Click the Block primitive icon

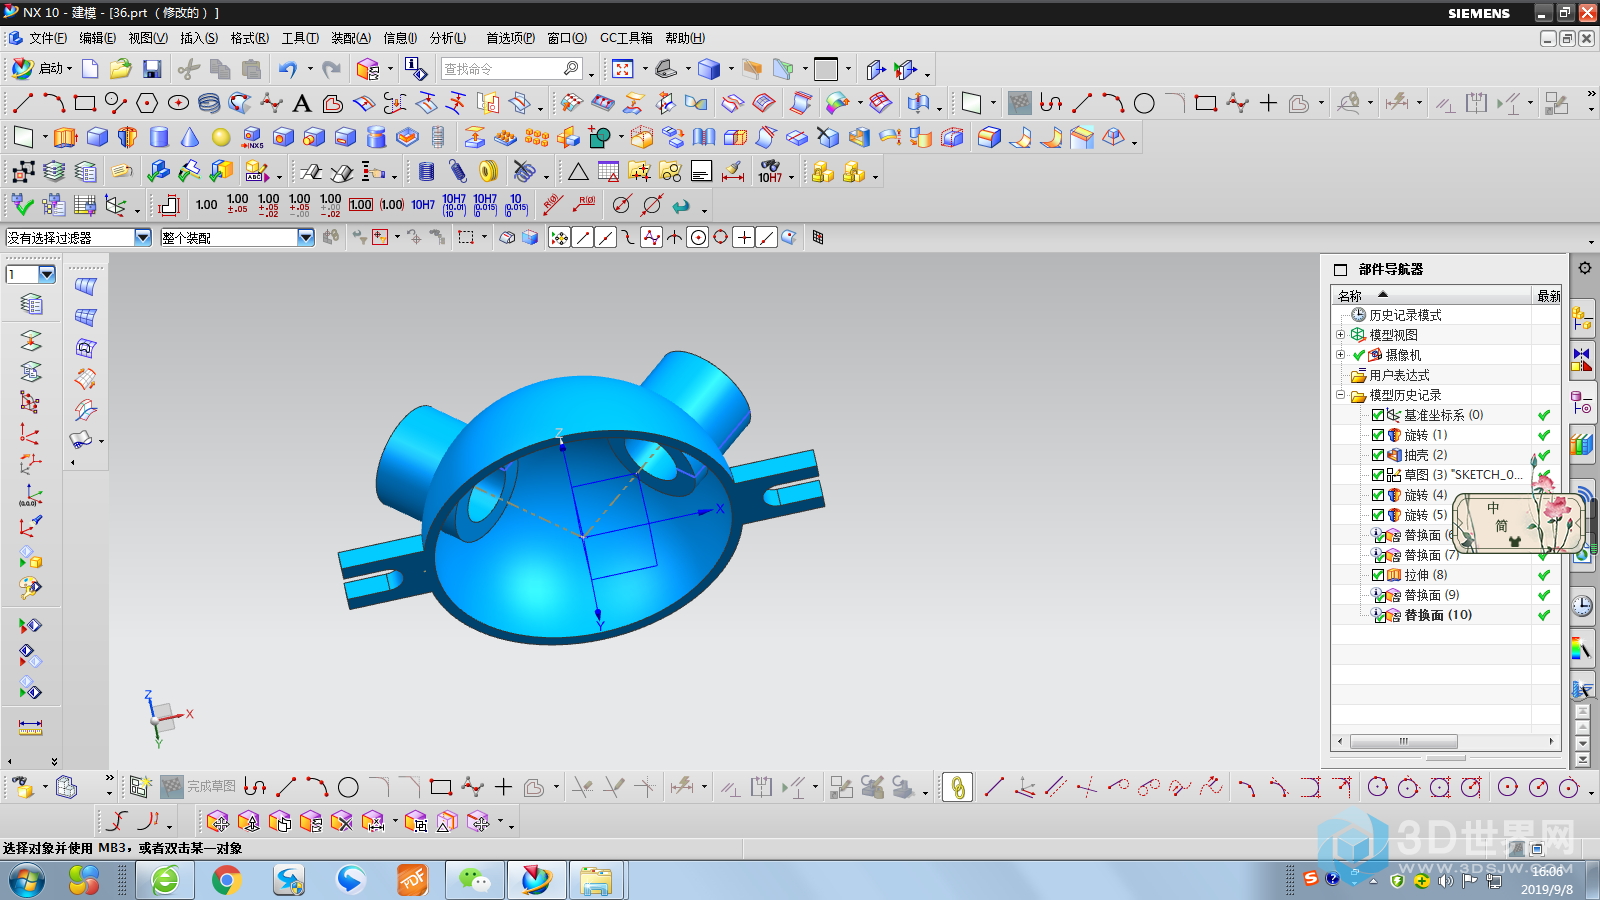tap(97, 137)
